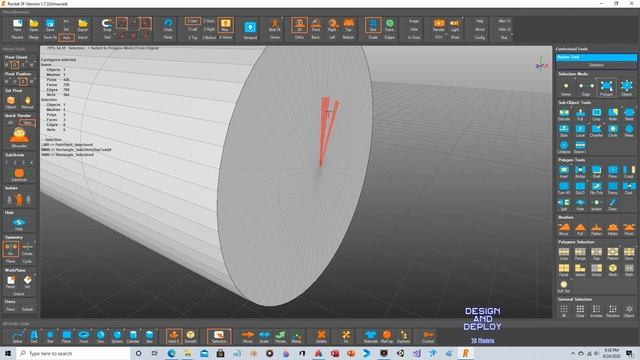Click the Facet polygon selection icon

564,268
